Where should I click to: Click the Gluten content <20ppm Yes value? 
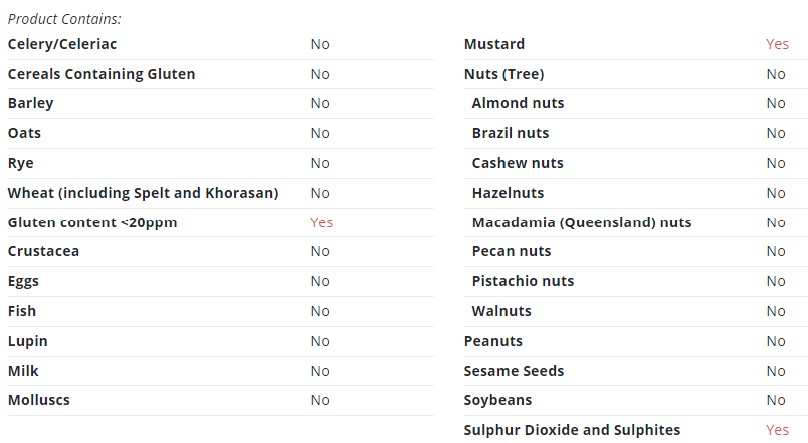click(322, 223)
